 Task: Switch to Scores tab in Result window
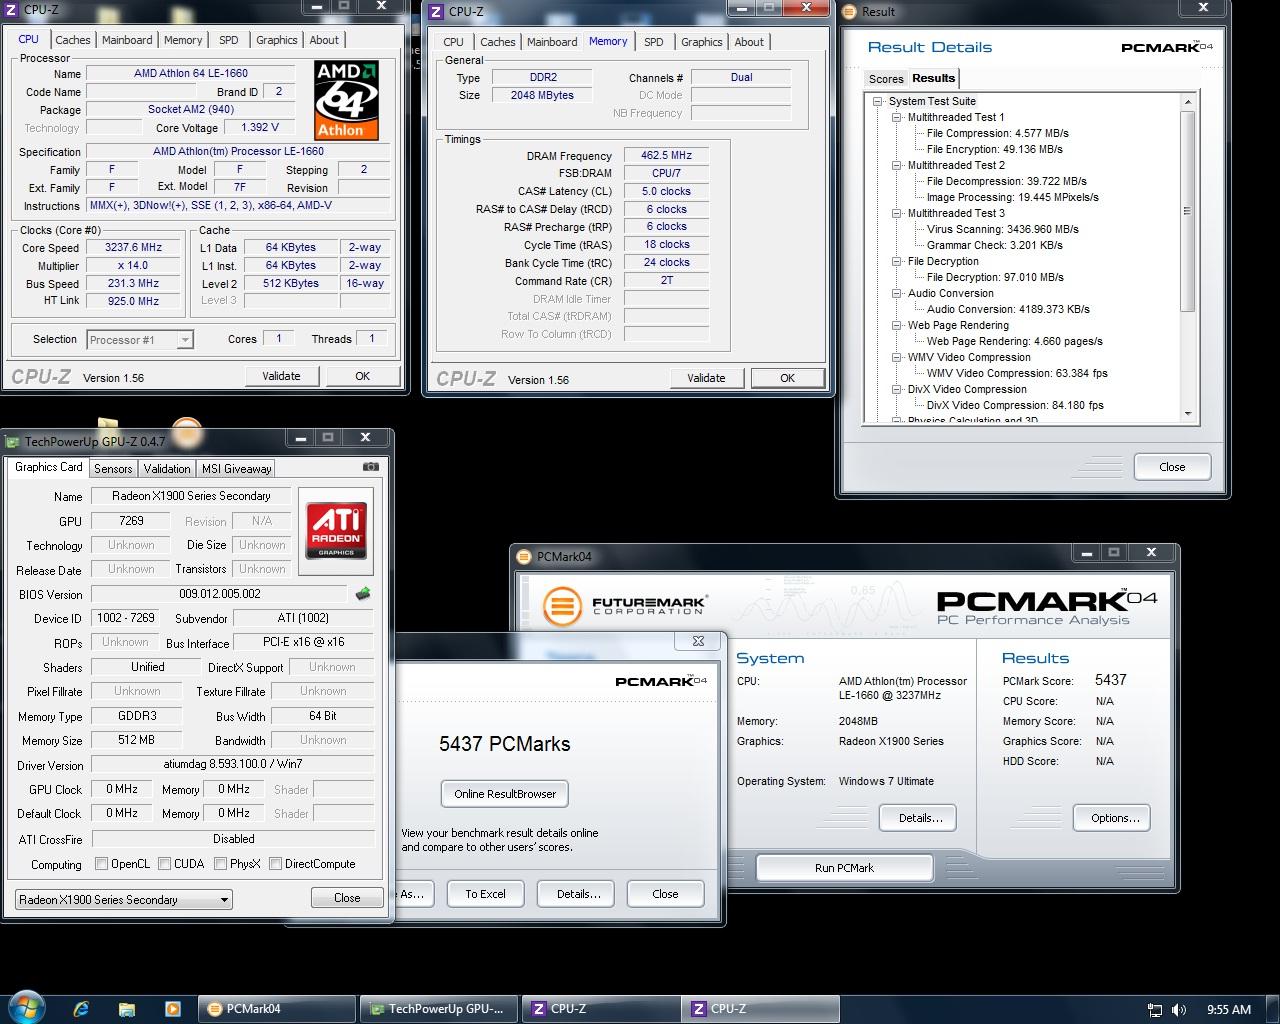886,79
